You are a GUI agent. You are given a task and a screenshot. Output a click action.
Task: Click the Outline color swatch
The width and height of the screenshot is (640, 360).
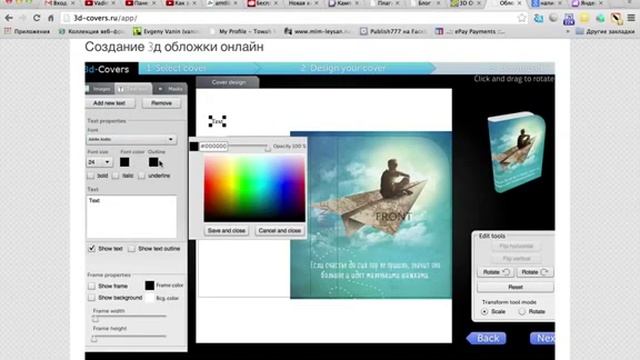click(153, 162)
